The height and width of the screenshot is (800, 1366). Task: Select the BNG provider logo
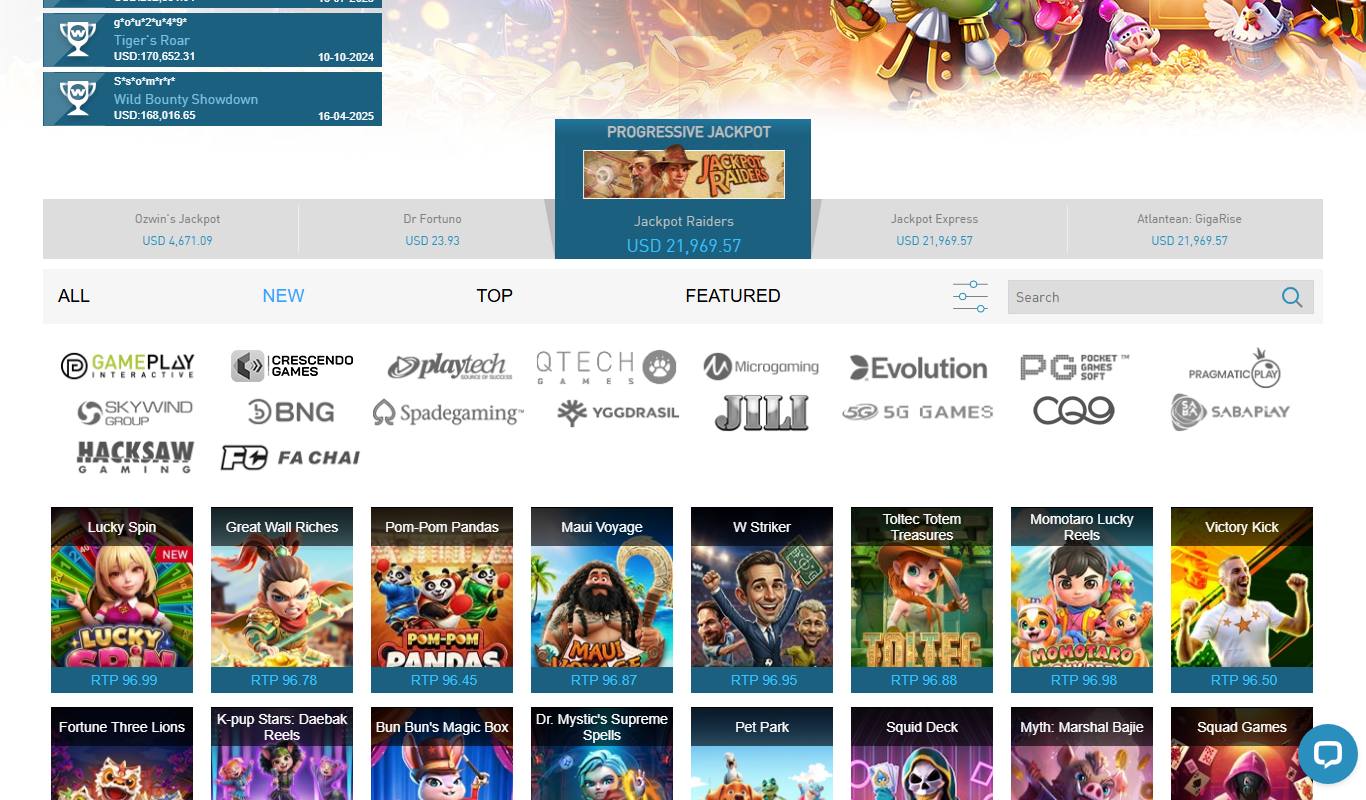[290, 412]
